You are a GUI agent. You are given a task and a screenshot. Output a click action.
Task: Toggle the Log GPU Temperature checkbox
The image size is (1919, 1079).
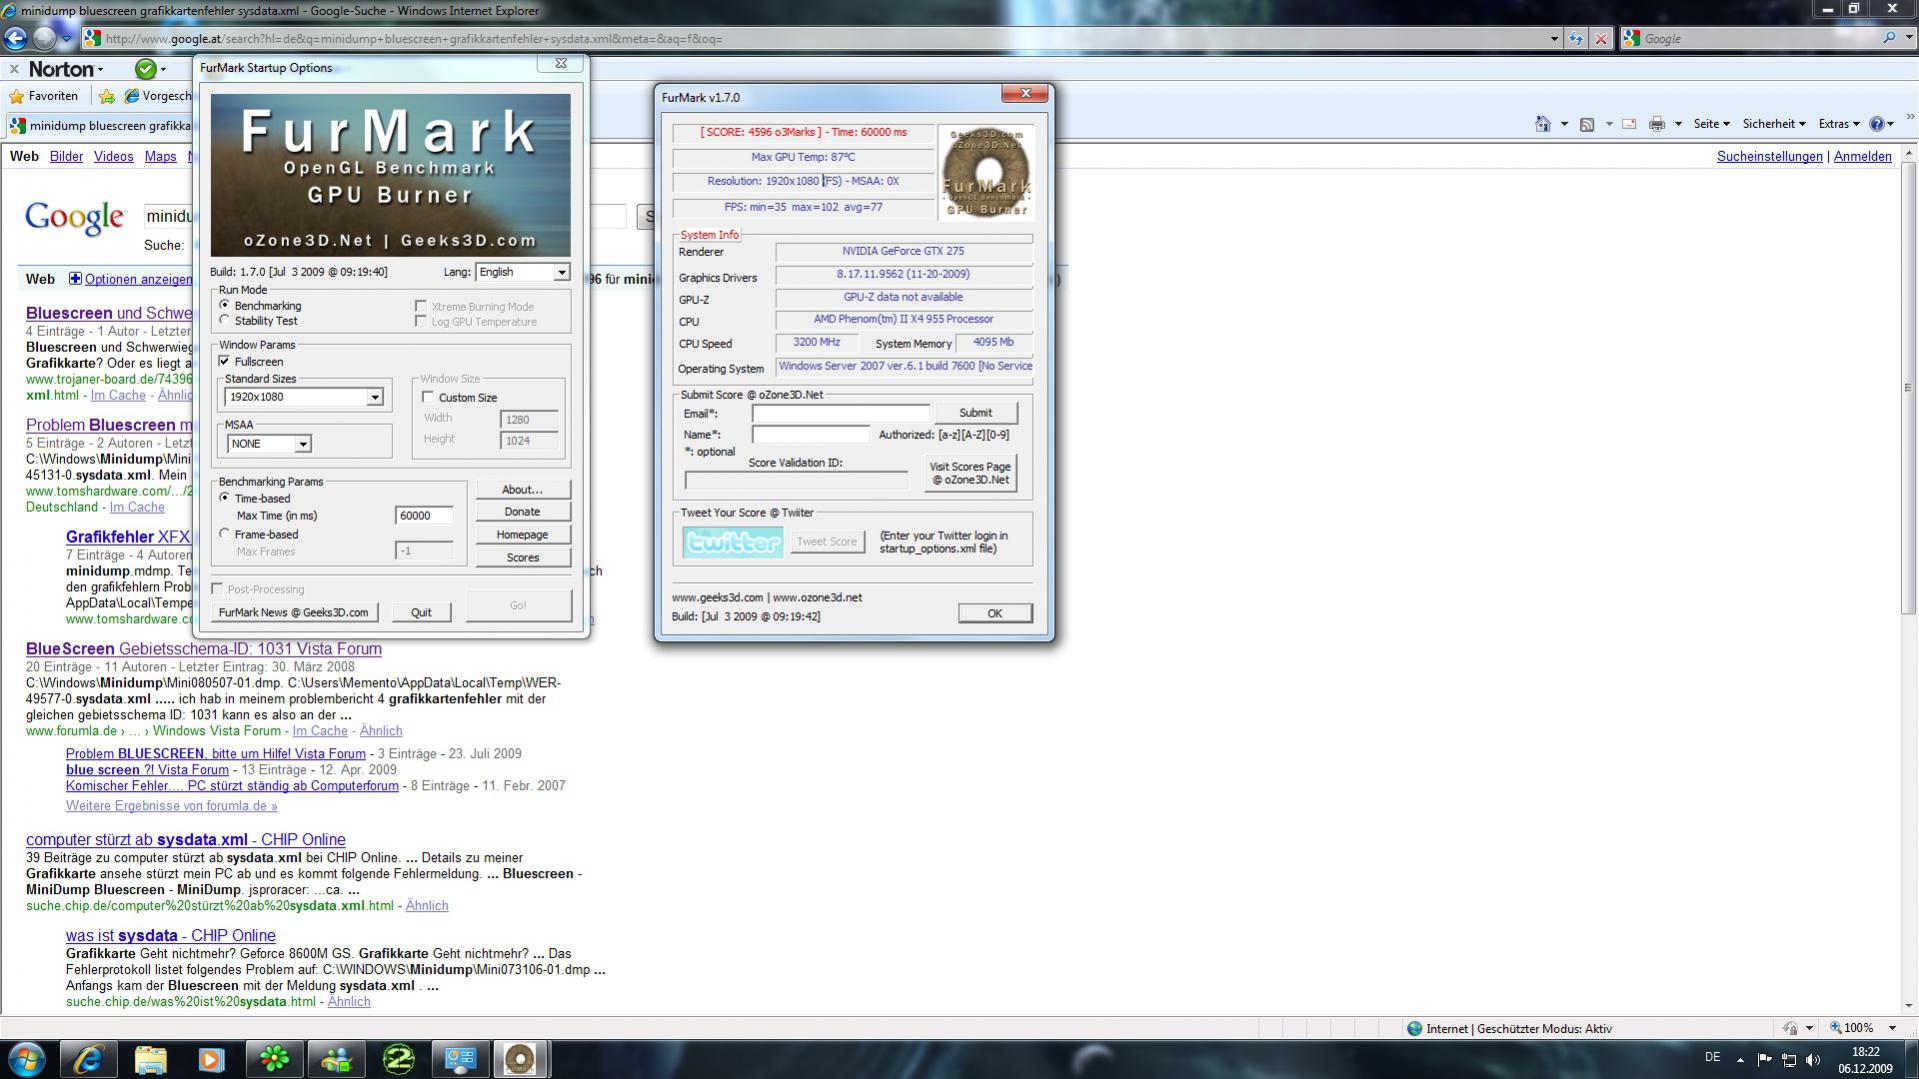tap(421, 321)
